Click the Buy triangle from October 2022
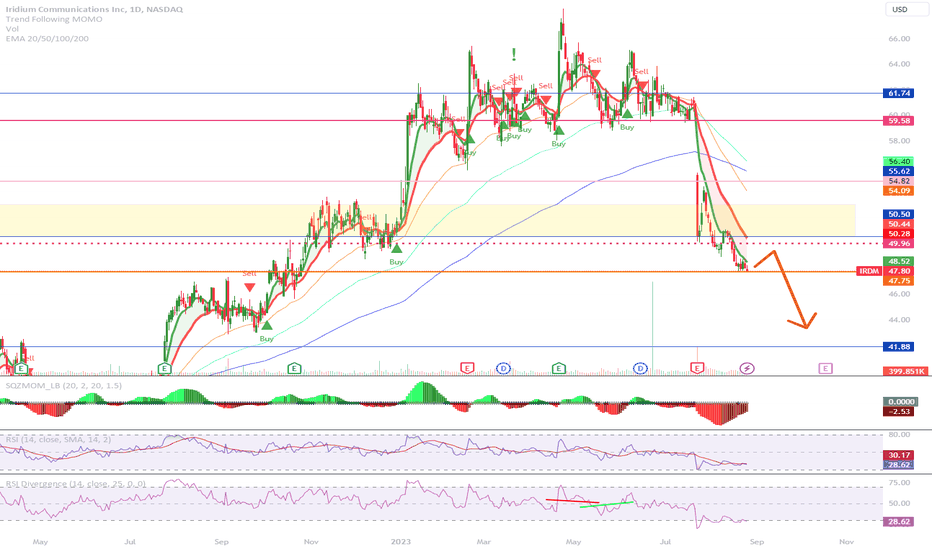932x550 pixels. [266, 325]
